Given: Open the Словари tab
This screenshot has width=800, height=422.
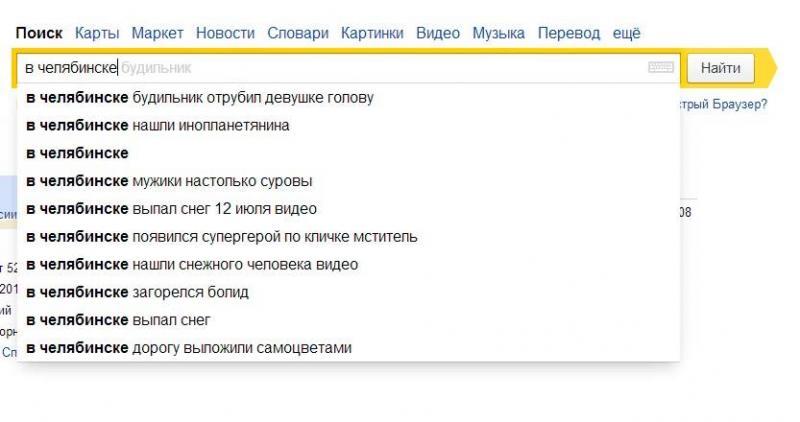Looking at the screenshot, I should click(298, 33).
